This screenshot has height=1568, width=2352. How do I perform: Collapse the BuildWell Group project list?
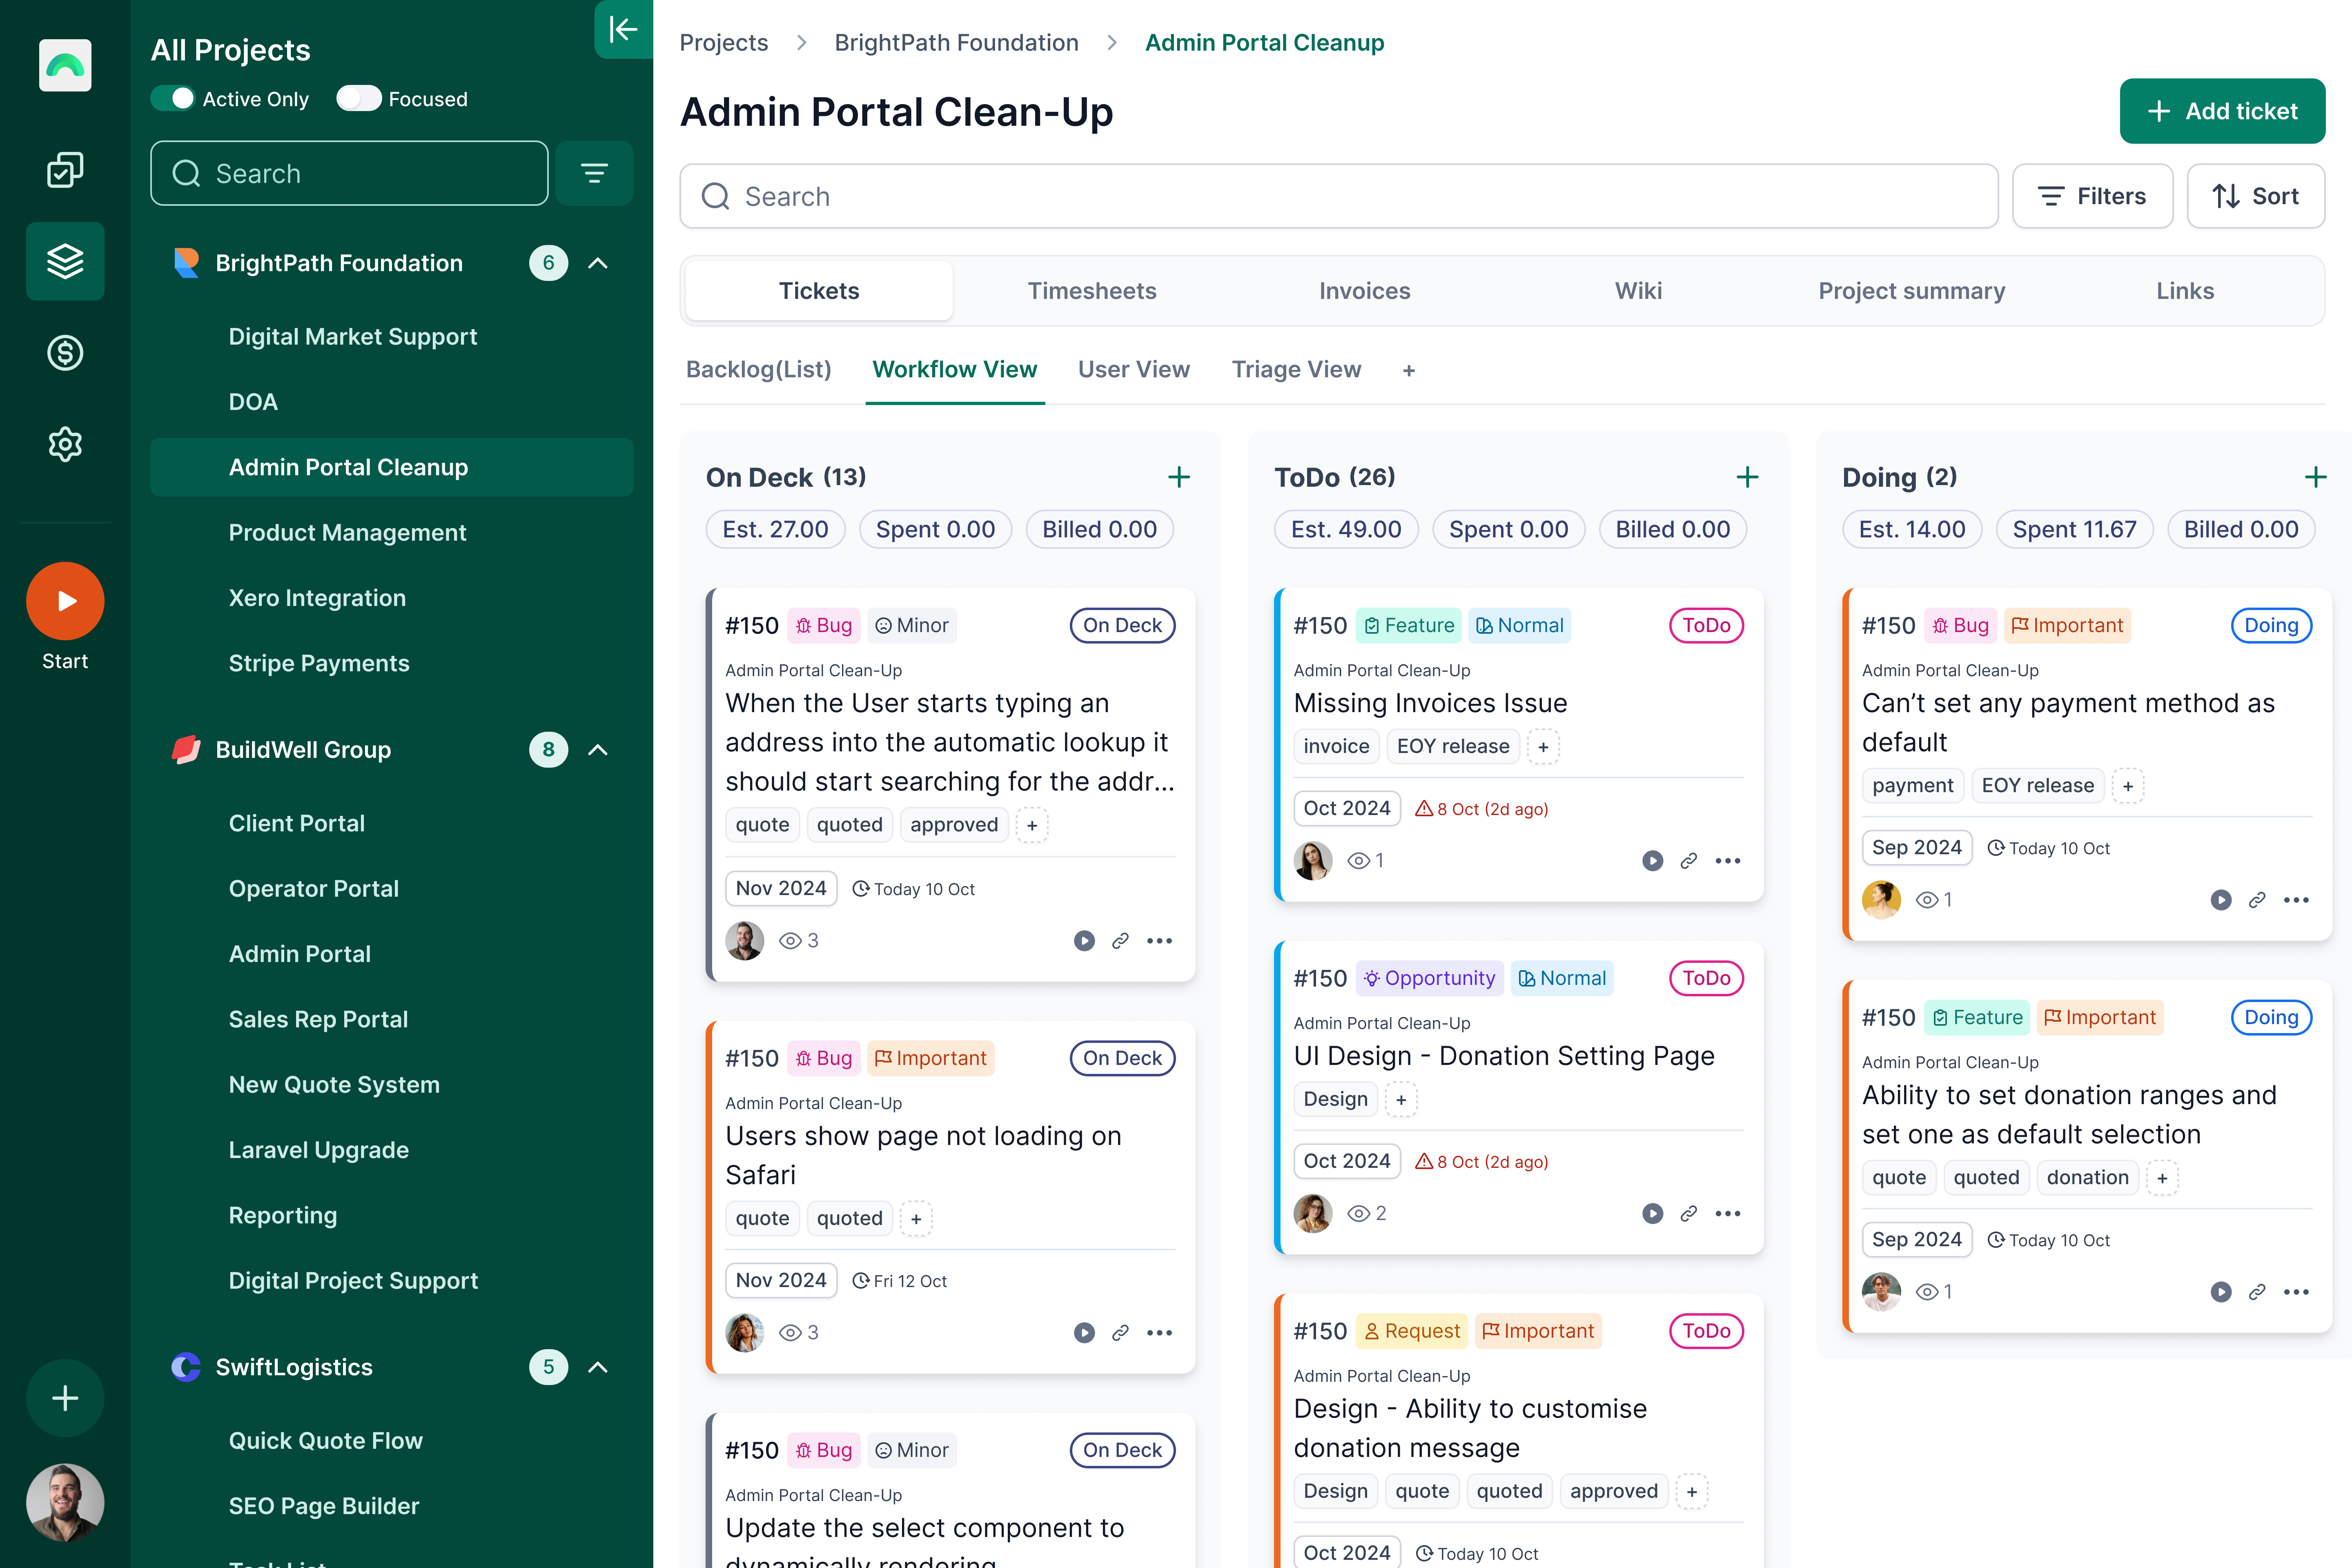(x=598, y=750)
